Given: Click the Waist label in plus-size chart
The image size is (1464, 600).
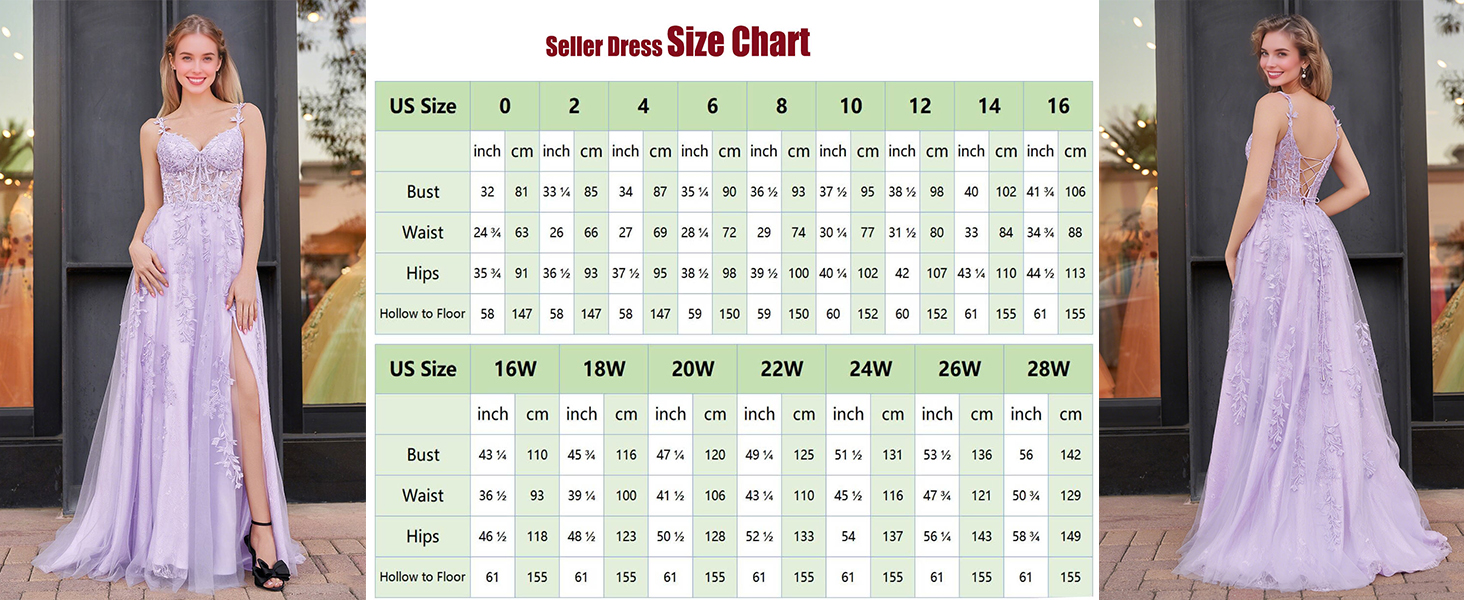Looking at the screenshot, I should click(423, 496).
